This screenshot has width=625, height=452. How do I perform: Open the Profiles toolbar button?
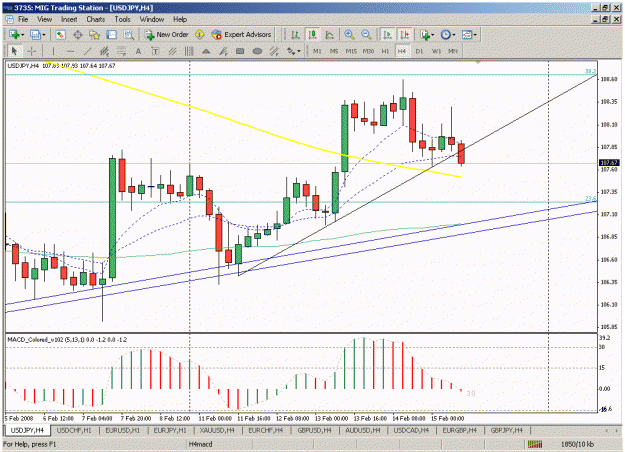[37, 35]
